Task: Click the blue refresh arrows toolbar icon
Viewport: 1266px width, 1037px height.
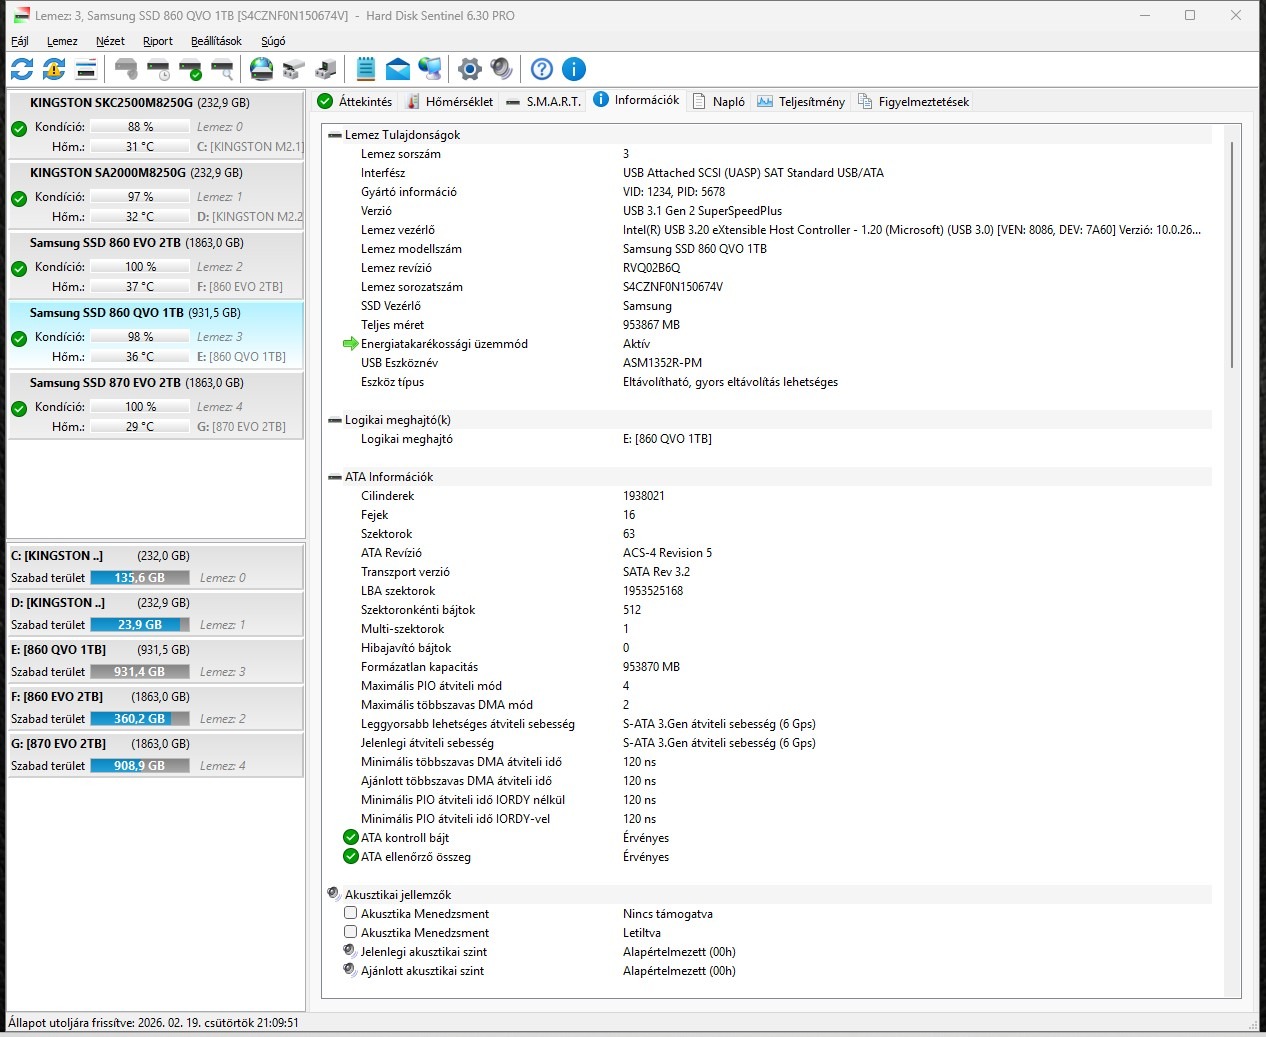Action: 22,69
